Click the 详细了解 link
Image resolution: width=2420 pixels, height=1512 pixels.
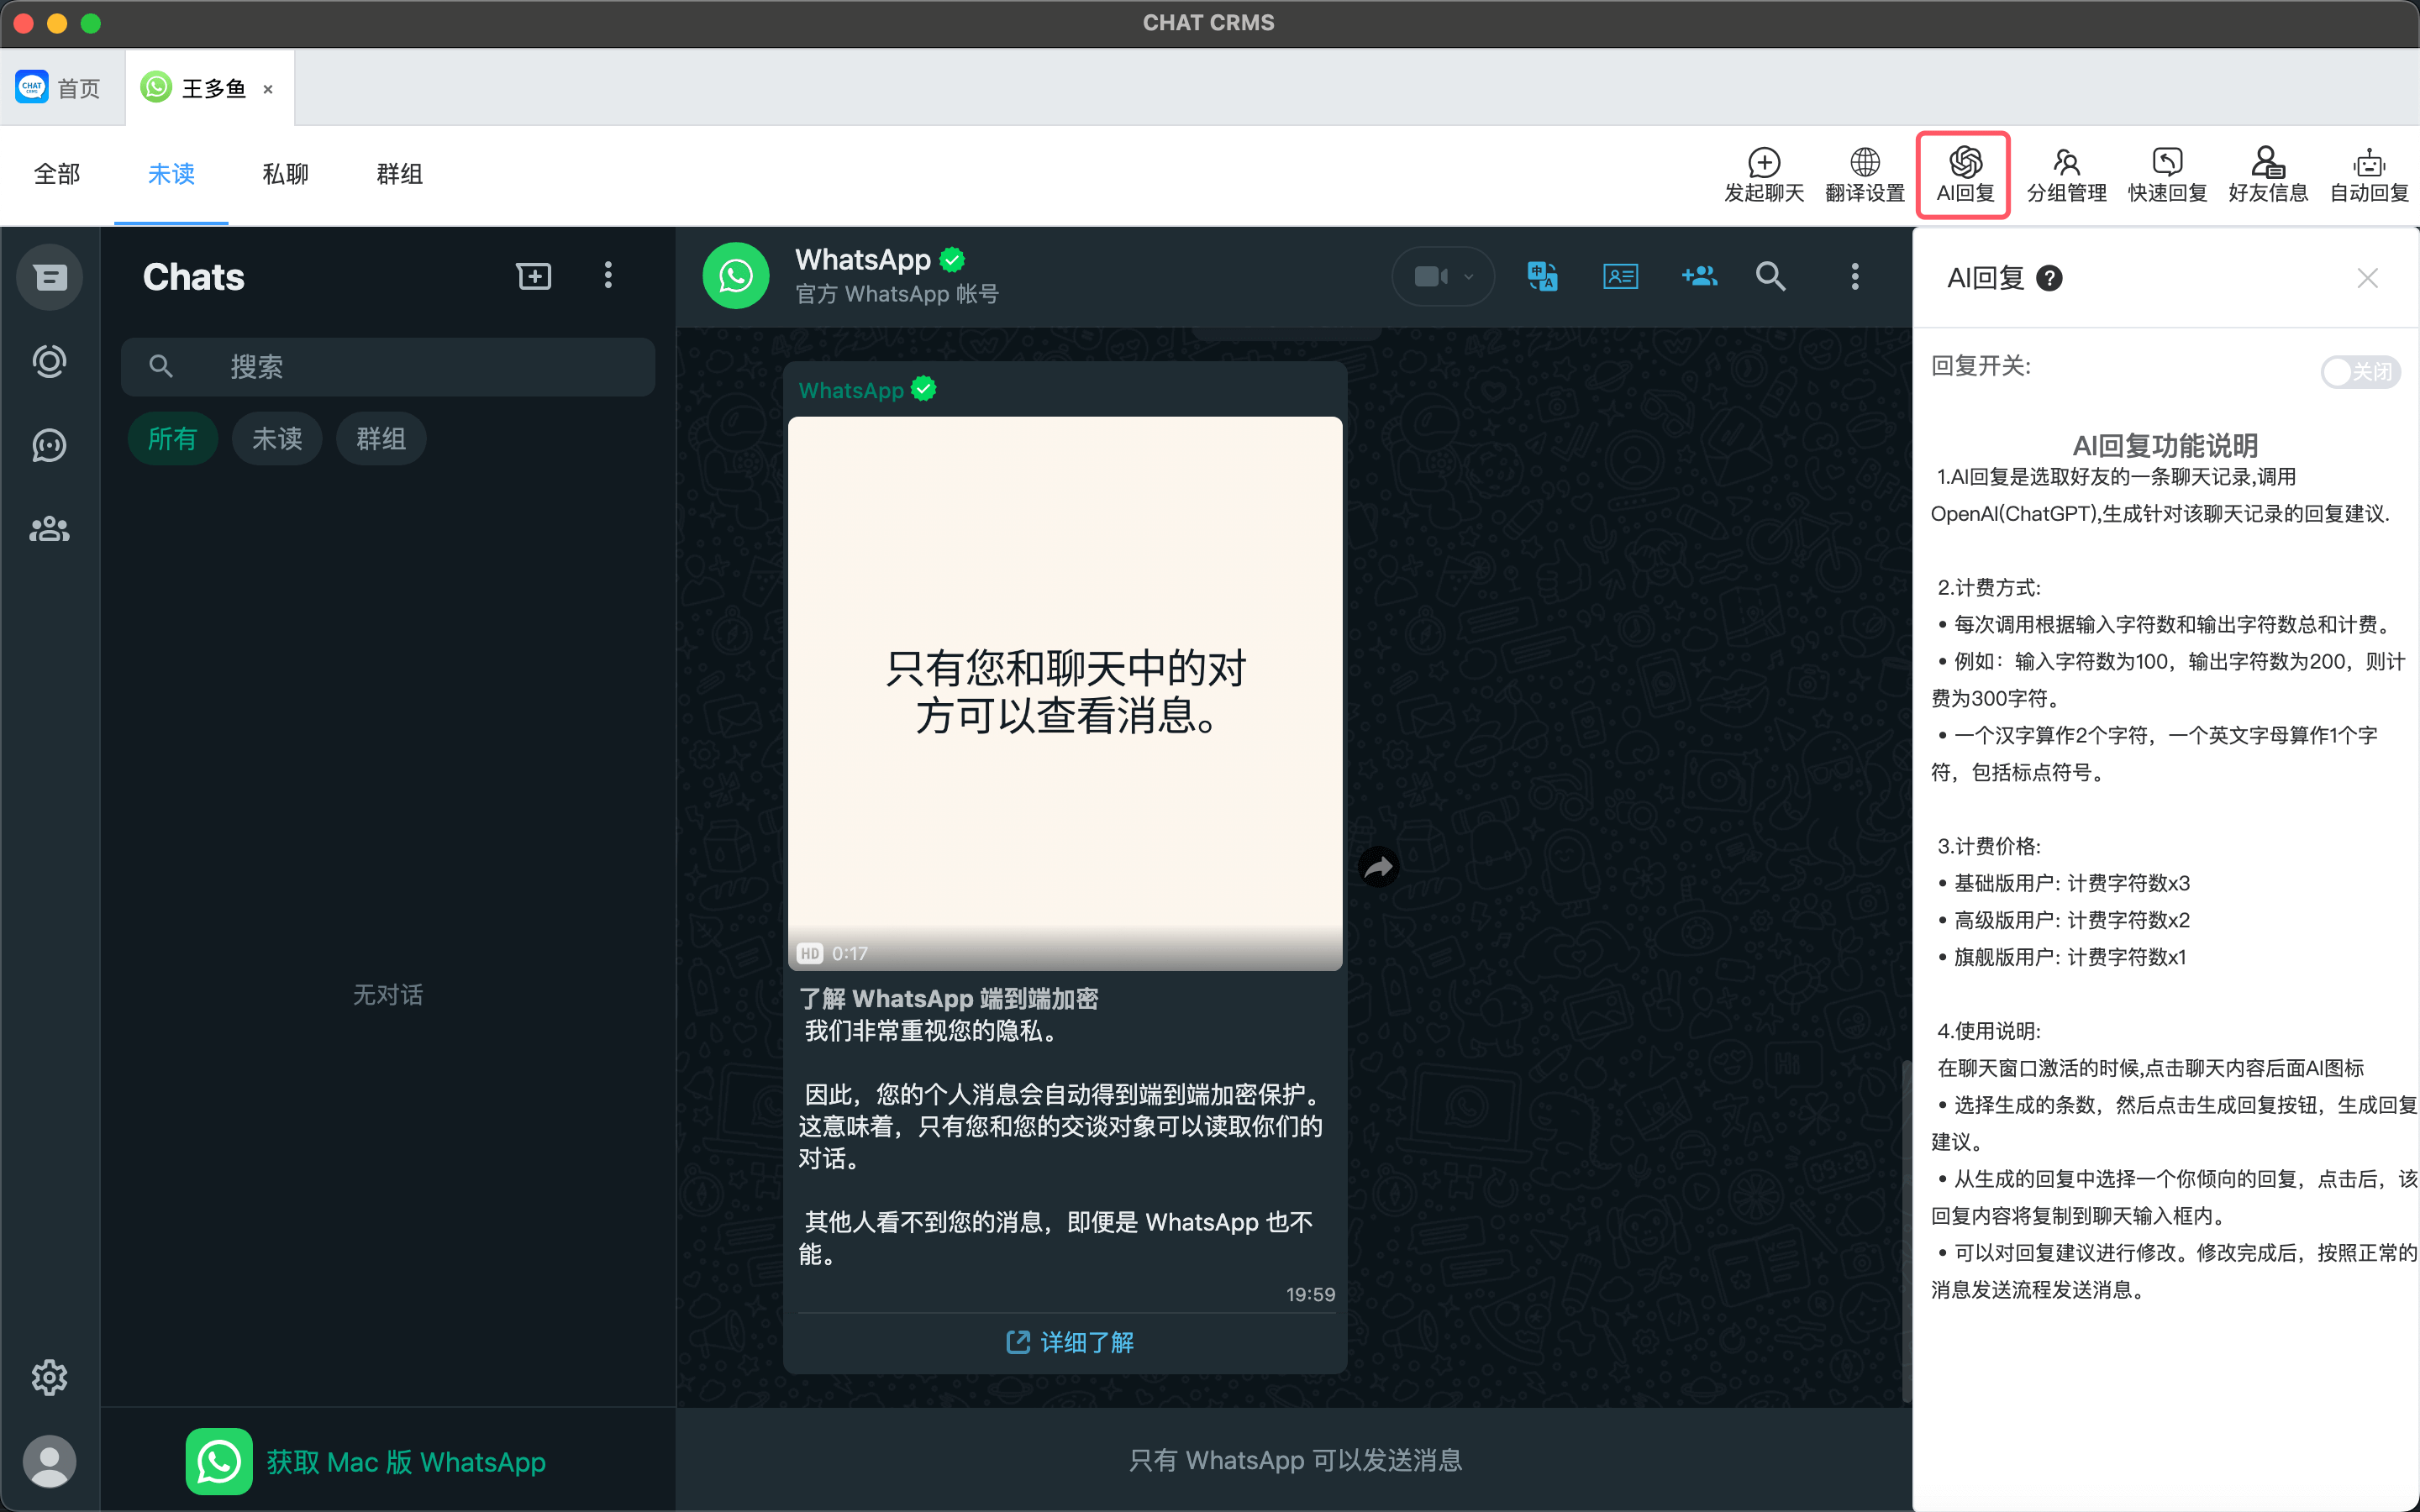[1069, 1342]
